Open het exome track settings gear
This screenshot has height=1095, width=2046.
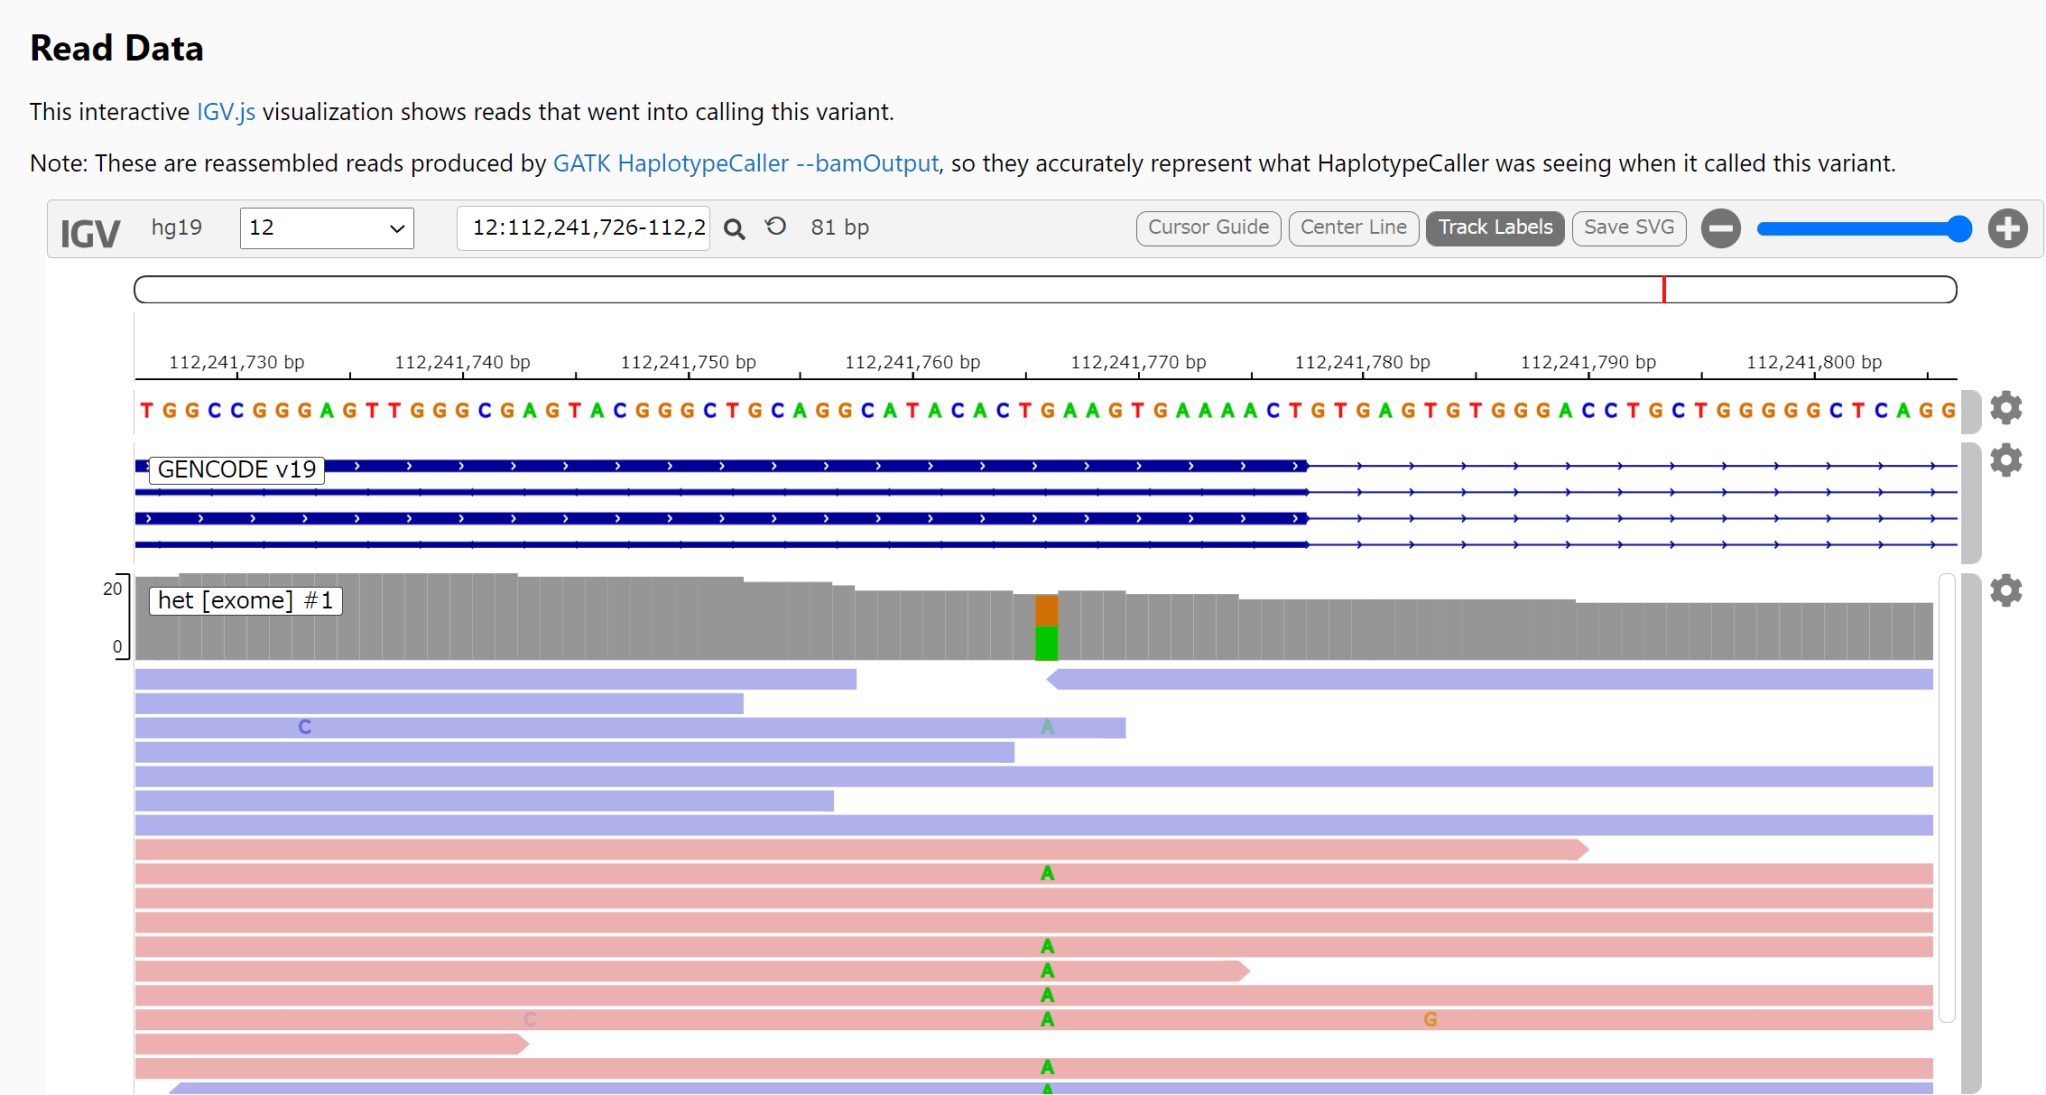pyautogui.click(x=2005, y=591)
